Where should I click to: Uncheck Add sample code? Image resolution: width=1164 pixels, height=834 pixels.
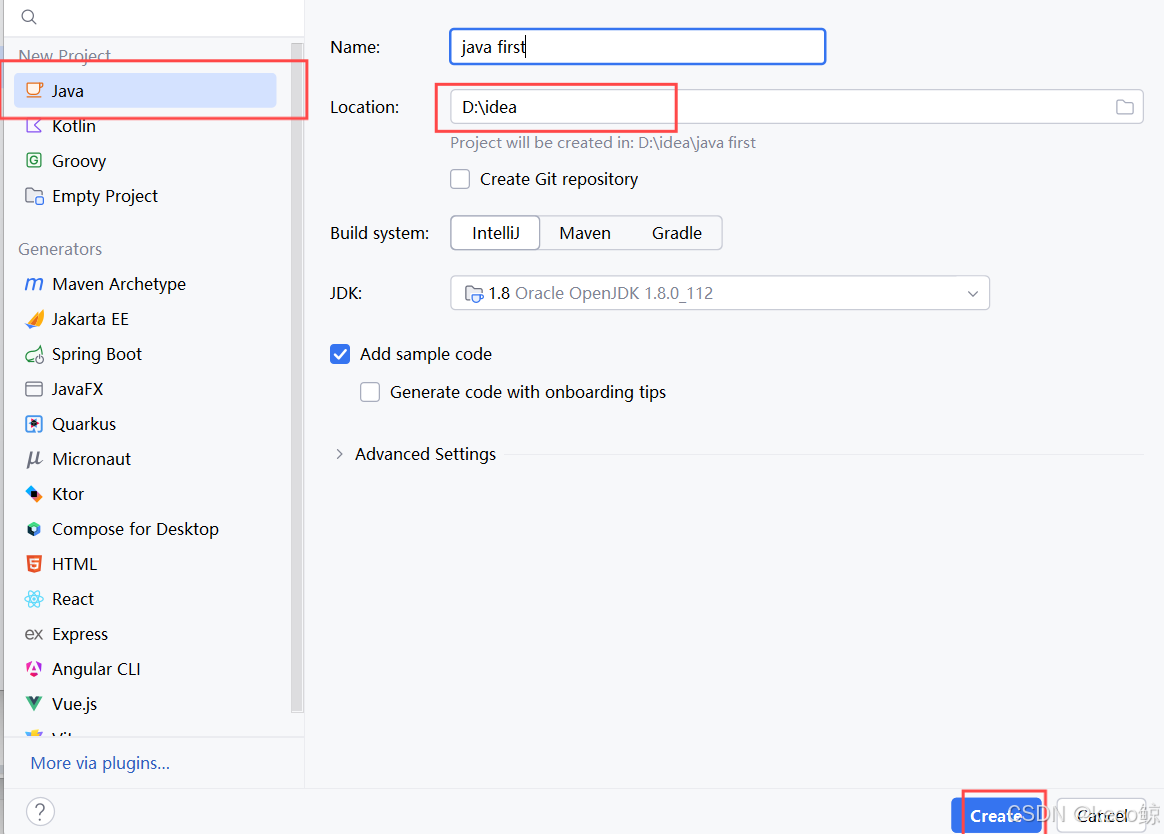pyautogui.click(x=340, y=354)
